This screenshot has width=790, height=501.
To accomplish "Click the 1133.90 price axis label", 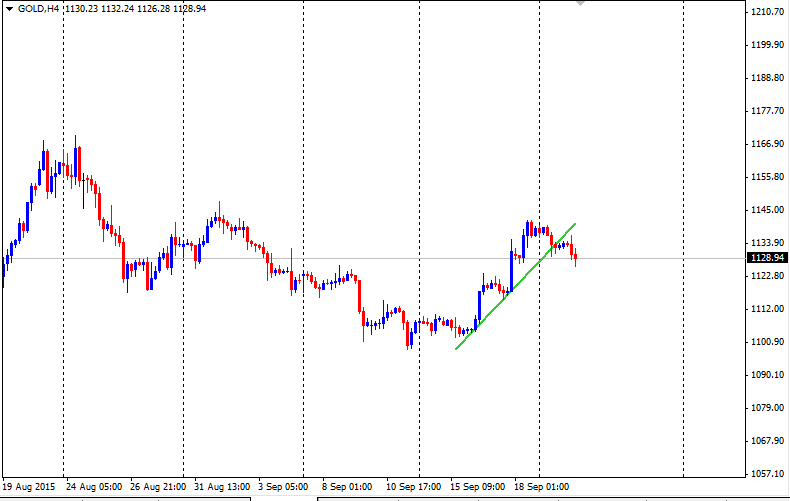I will coord(767,243).
